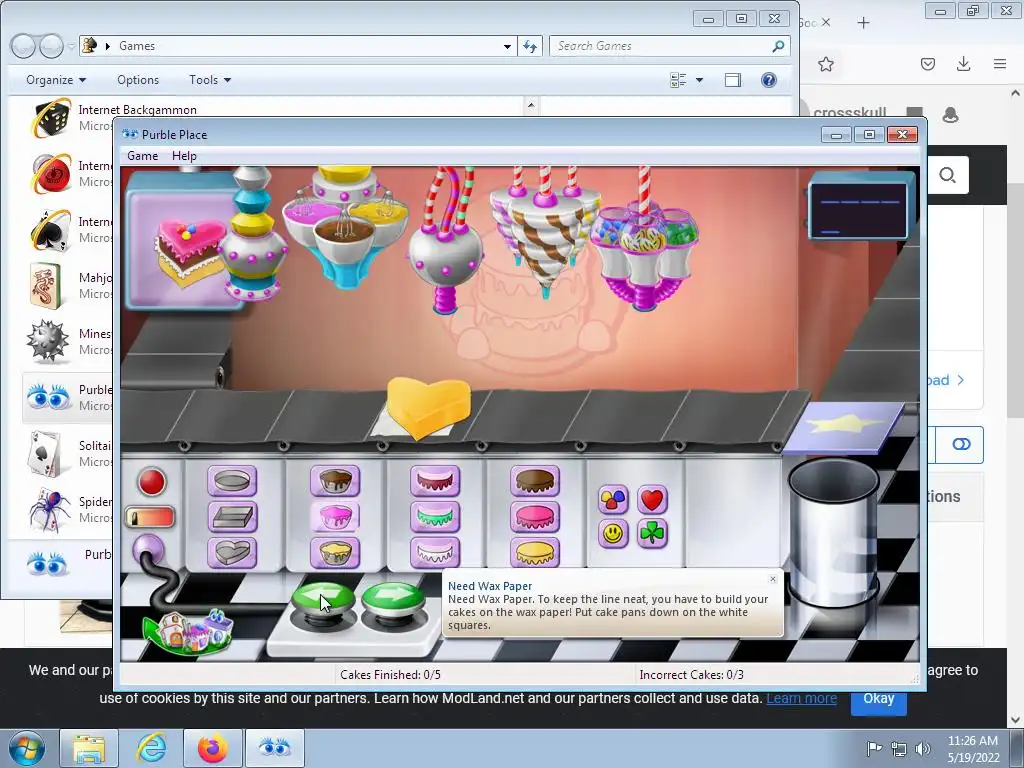Viewport: 1024px width, 768px height.
Task: Click the order preview cake picture
Action: click(x=191, y=251)
